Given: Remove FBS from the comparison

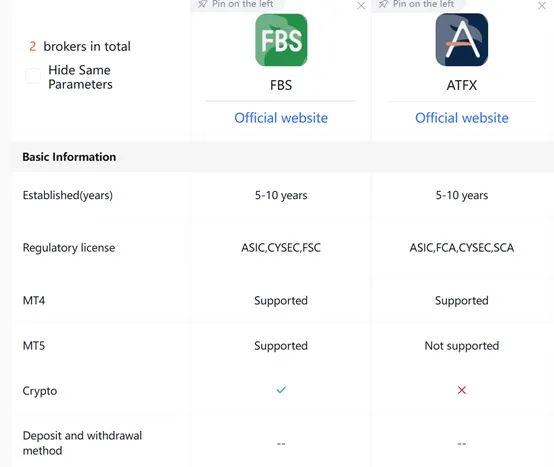Looking at the screenshot, I should pyautogui.click(x=361, y=6).
